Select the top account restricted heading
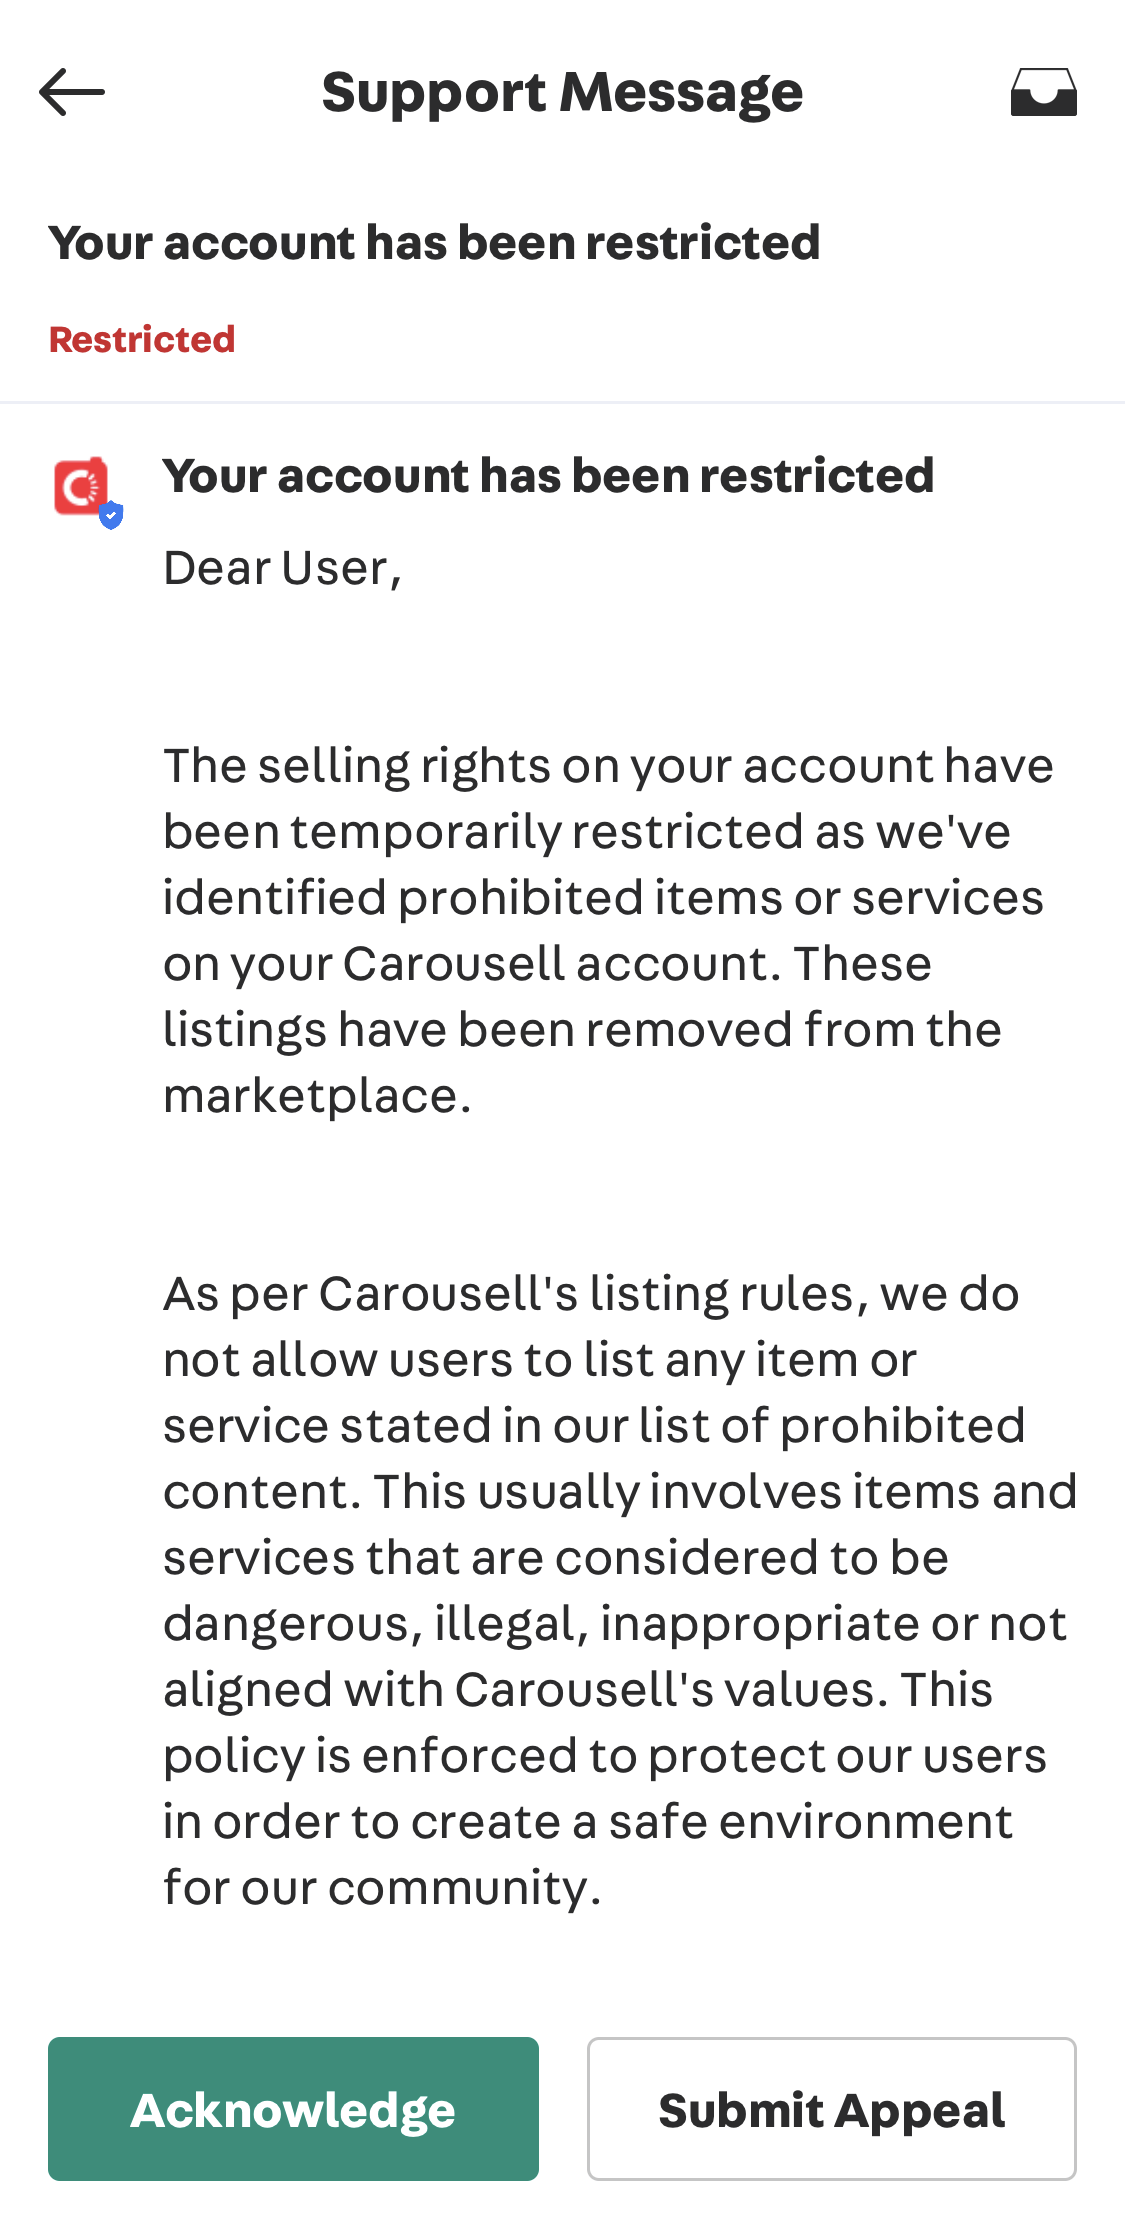 click(x=434, y=243)
